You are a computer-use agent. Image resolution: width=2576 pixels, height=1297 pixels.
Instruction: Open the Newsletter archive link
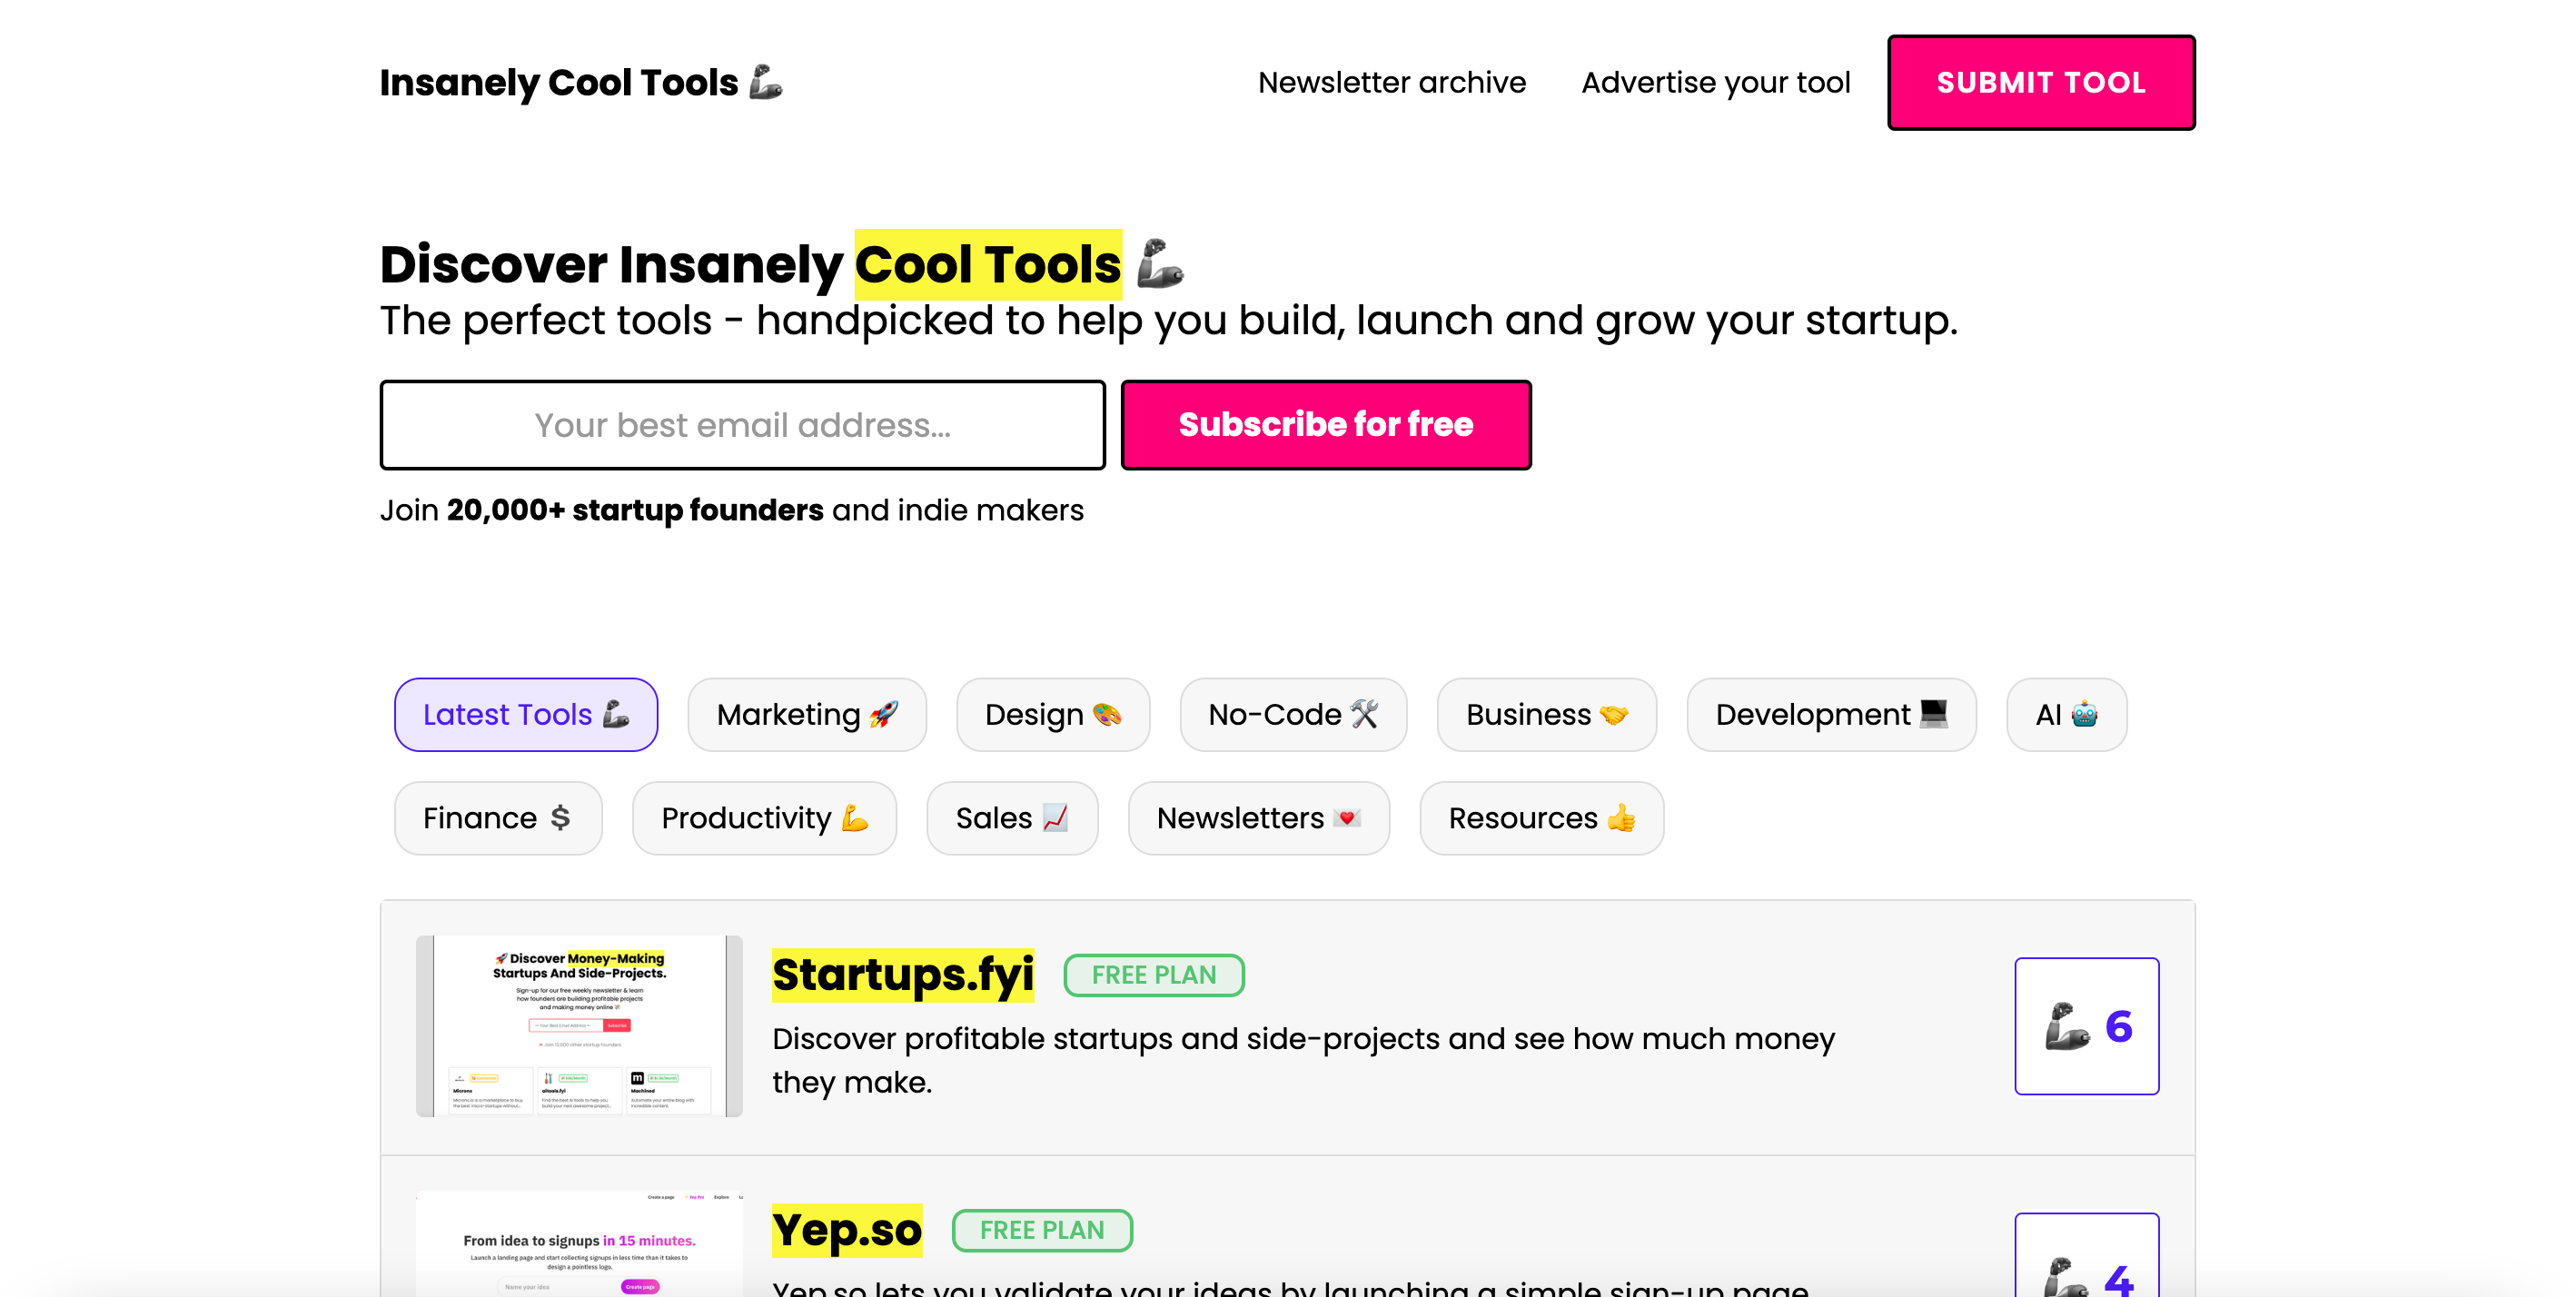[1391, 82]
